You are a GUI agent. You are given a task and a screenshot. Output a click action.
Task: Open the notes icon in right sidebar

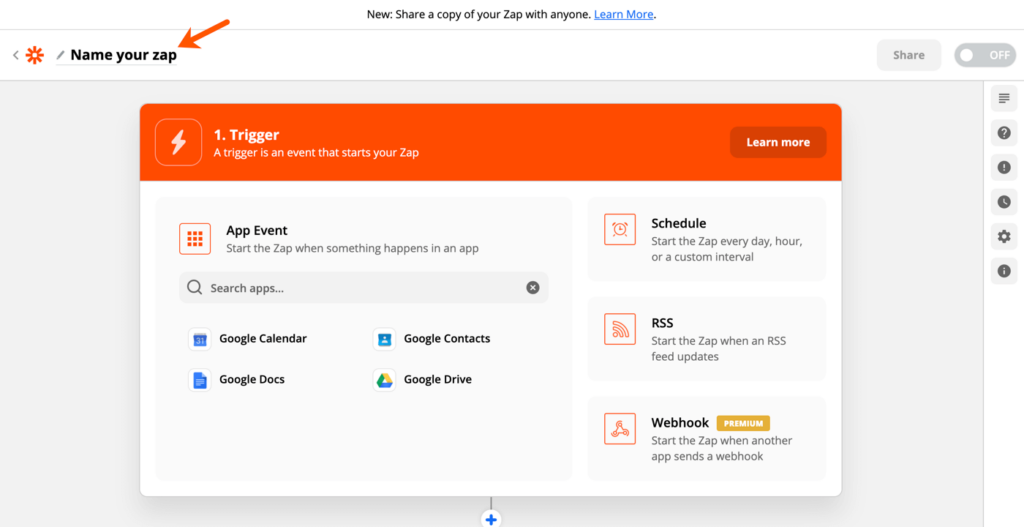1004,99
